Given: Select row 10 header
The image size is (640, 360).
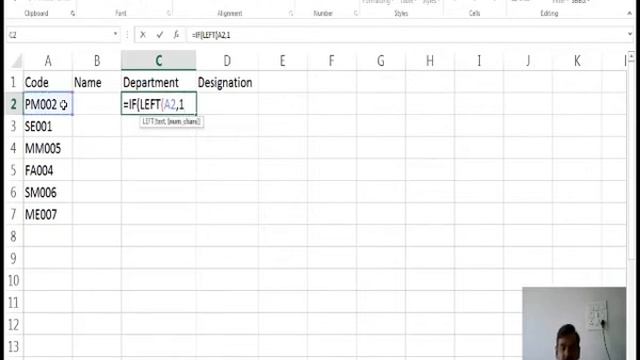Looking at the screenshot, I should 13,280.
